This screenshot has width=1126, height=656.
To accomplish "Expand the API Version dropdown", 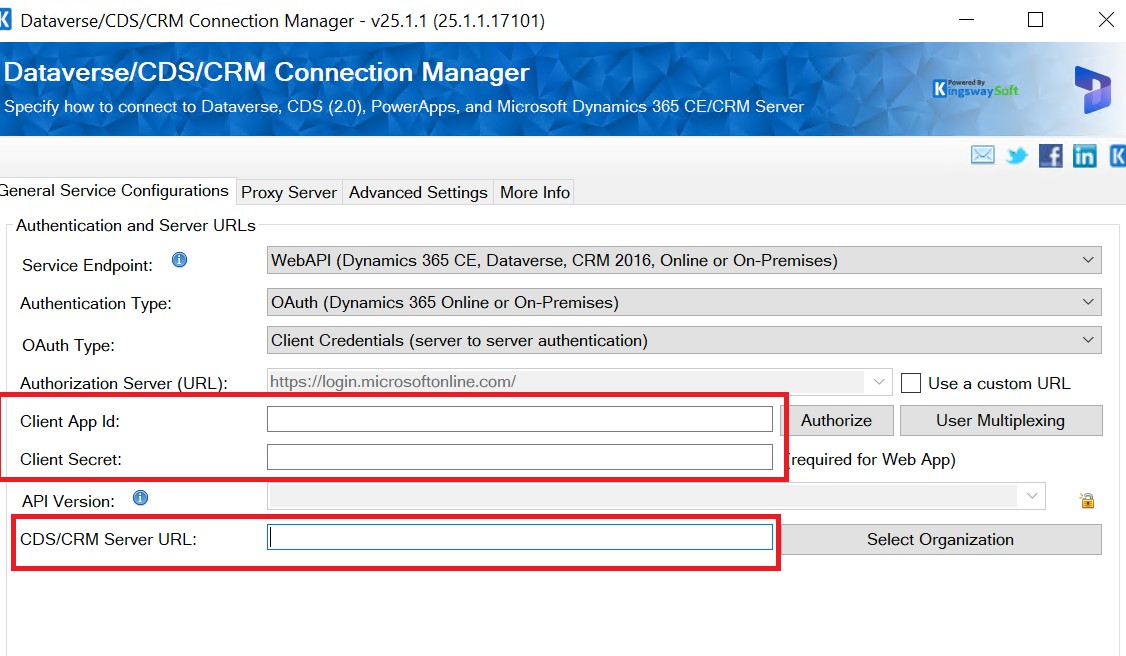I will coord(1032,496).
